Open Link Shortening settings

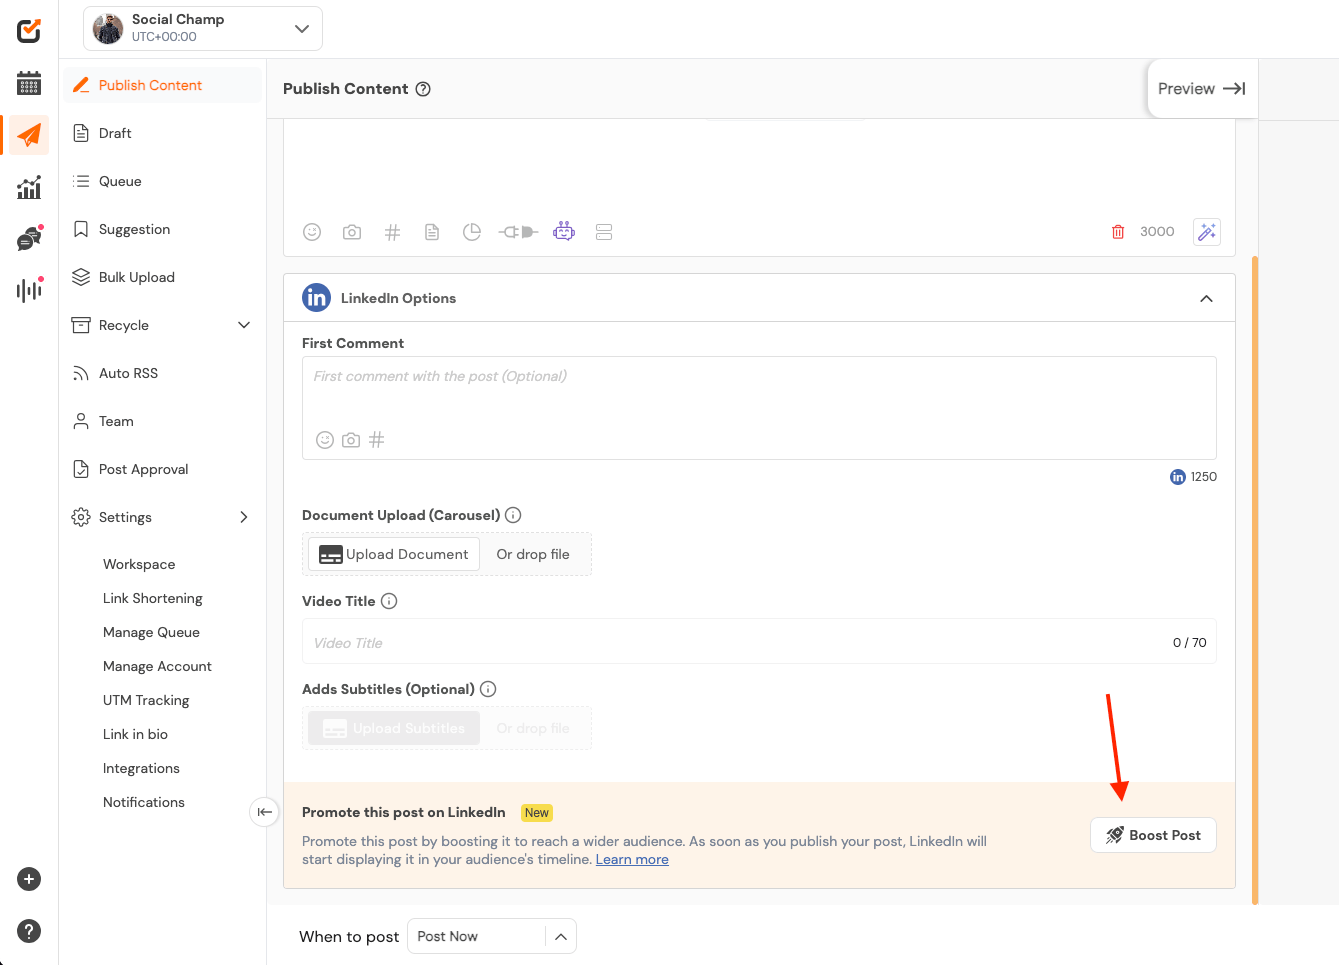click(152, 598)
